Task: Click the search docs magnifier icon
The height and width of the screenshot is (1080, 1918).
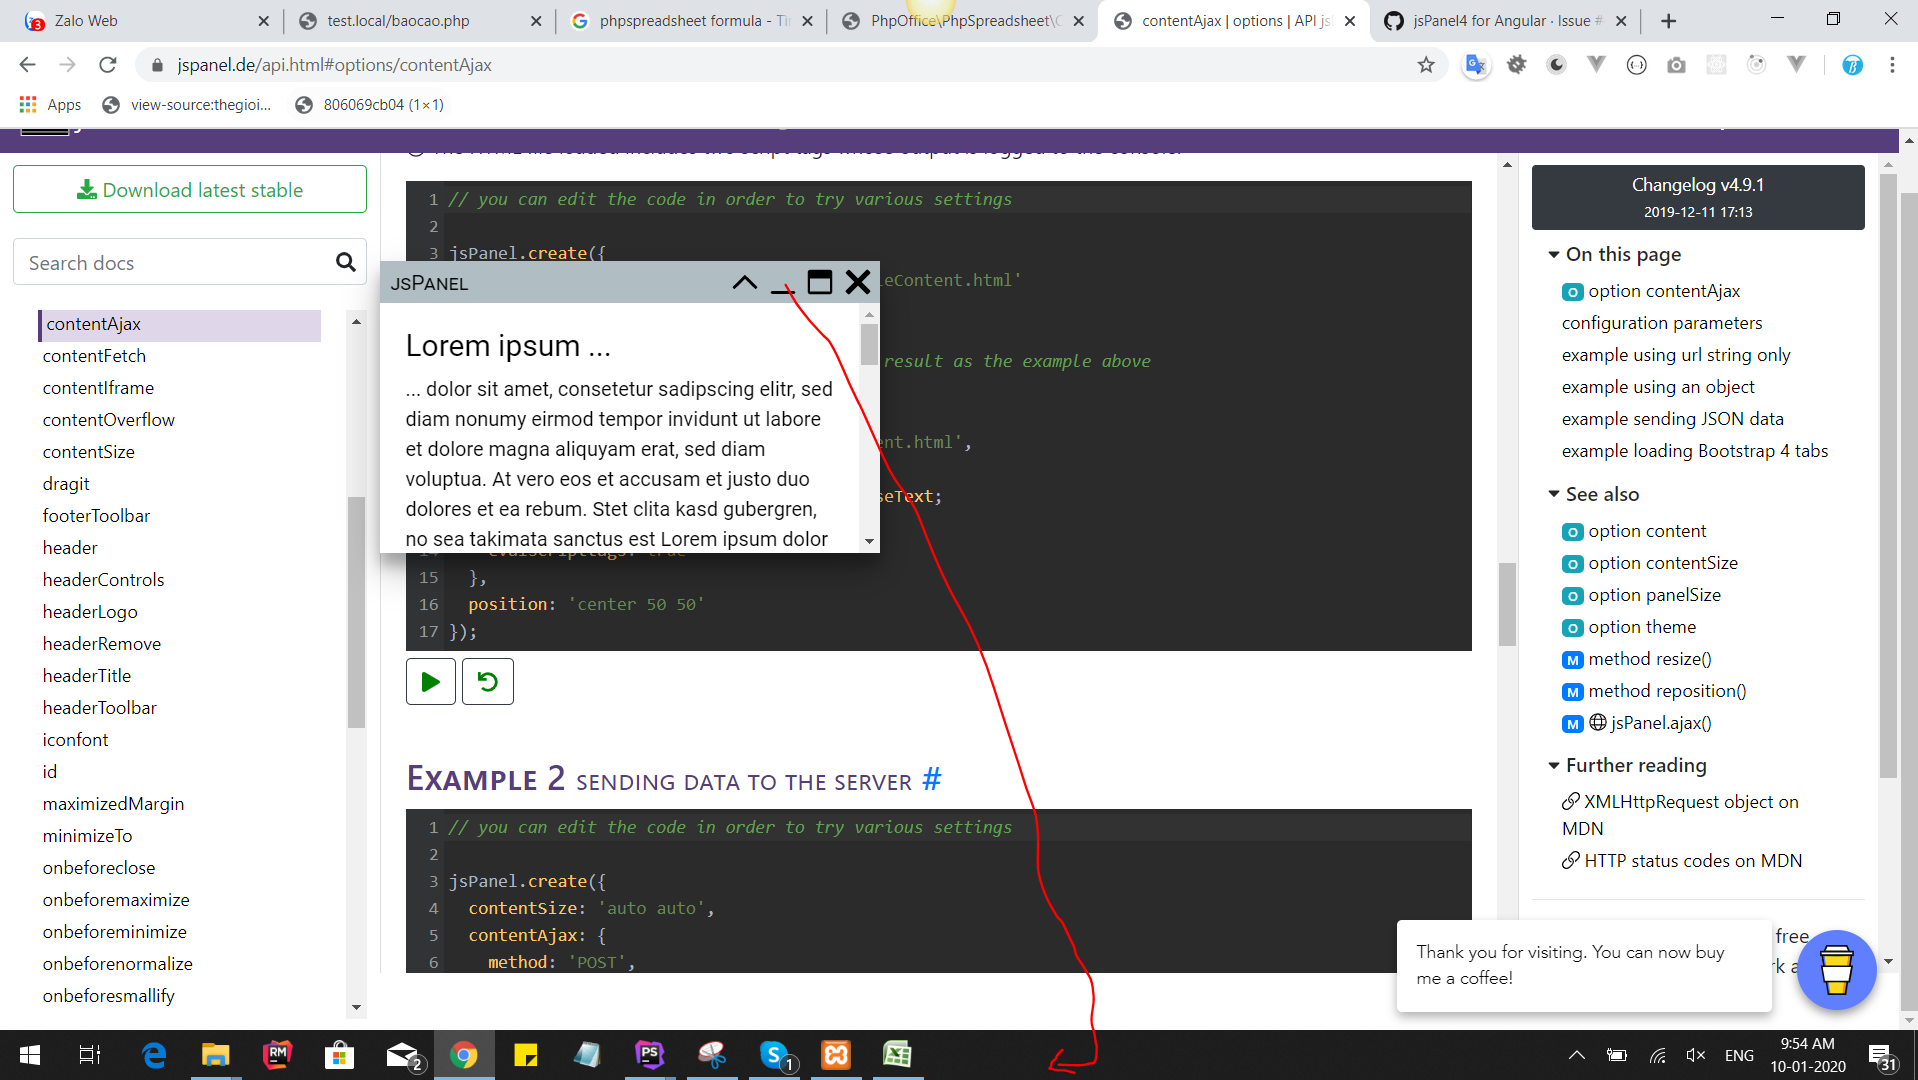Action: tap(345, 262)
